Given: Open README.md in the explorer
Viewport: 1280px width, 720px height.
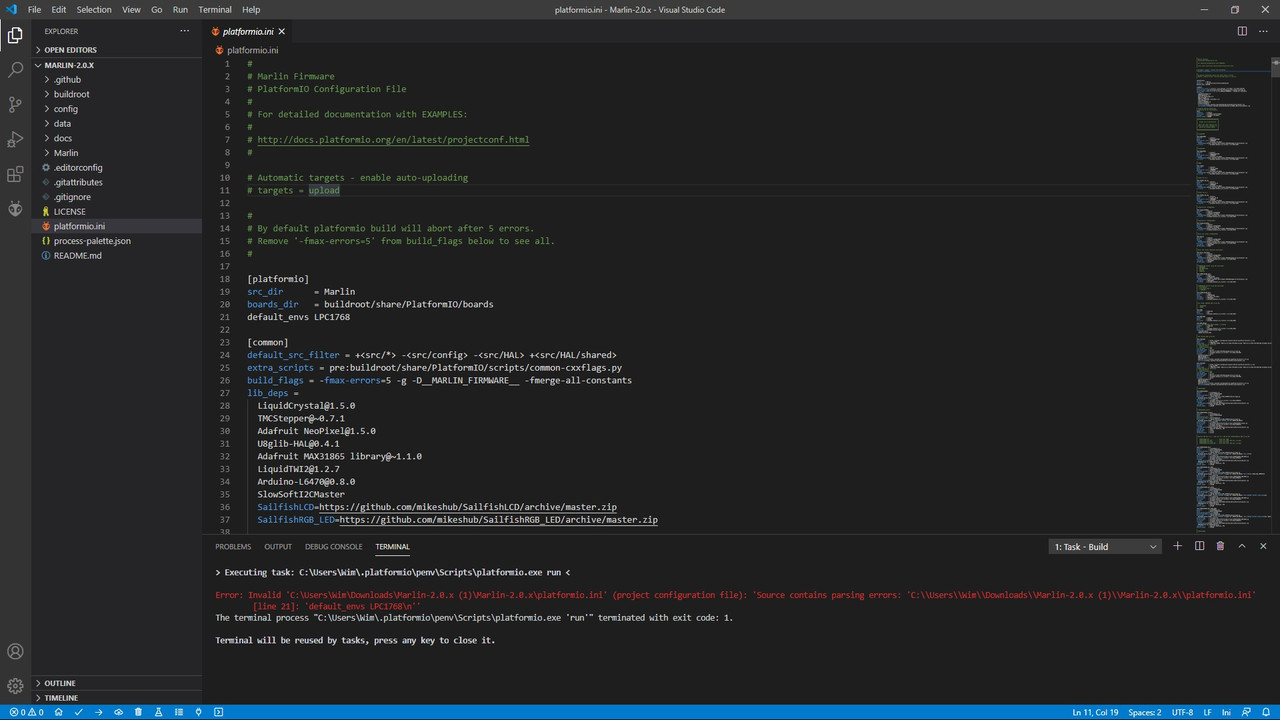Looking at the screenshot, I should (116, 256).
